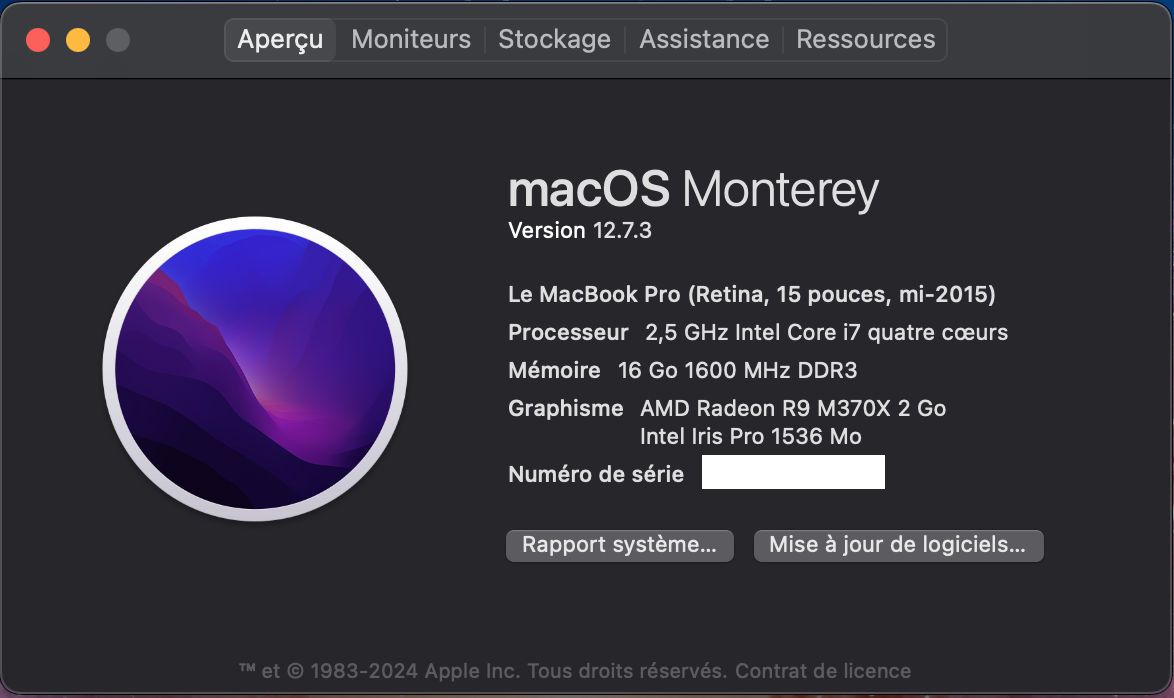Click the macOS Monterey logo image

pyautogui.click(x=255, y=368)
